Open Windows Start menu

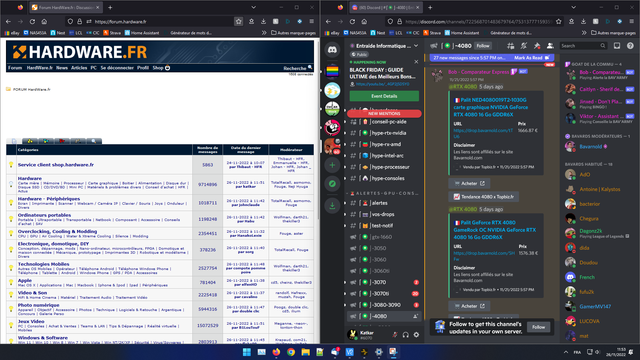point(247,352)
